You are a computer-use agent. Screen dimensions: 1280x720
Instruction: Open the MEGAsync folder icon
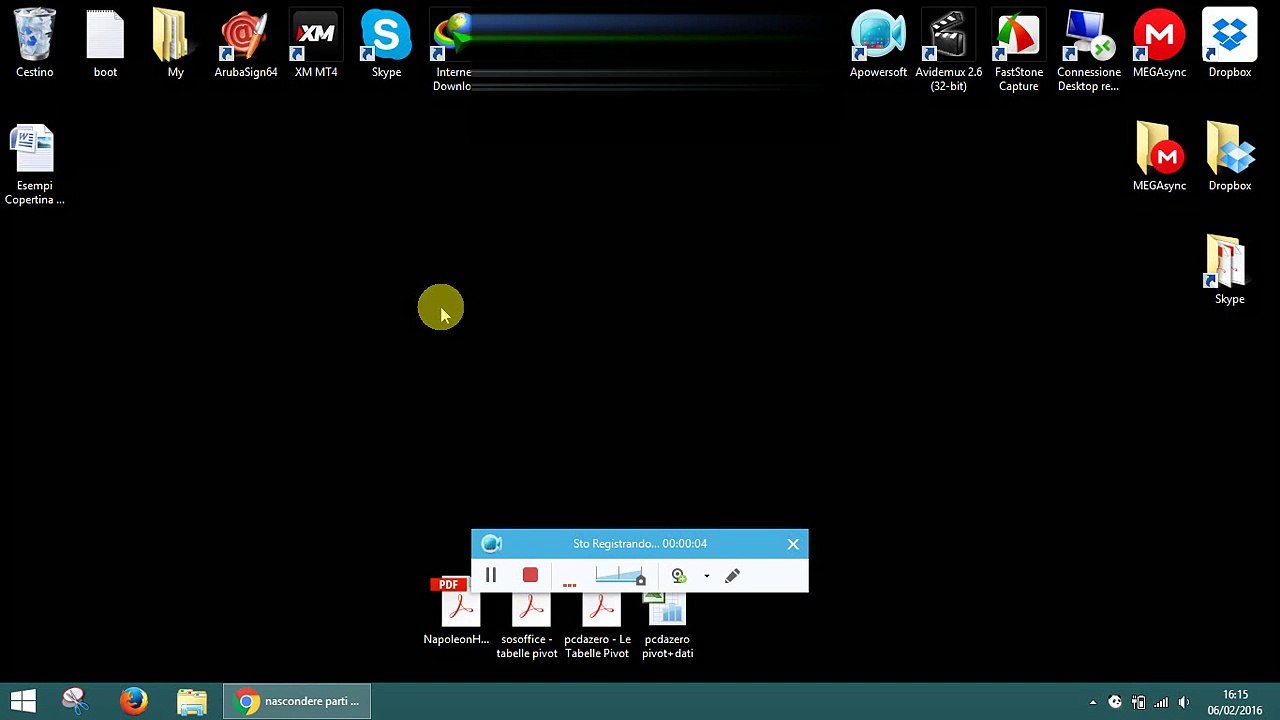point(1159,157)
